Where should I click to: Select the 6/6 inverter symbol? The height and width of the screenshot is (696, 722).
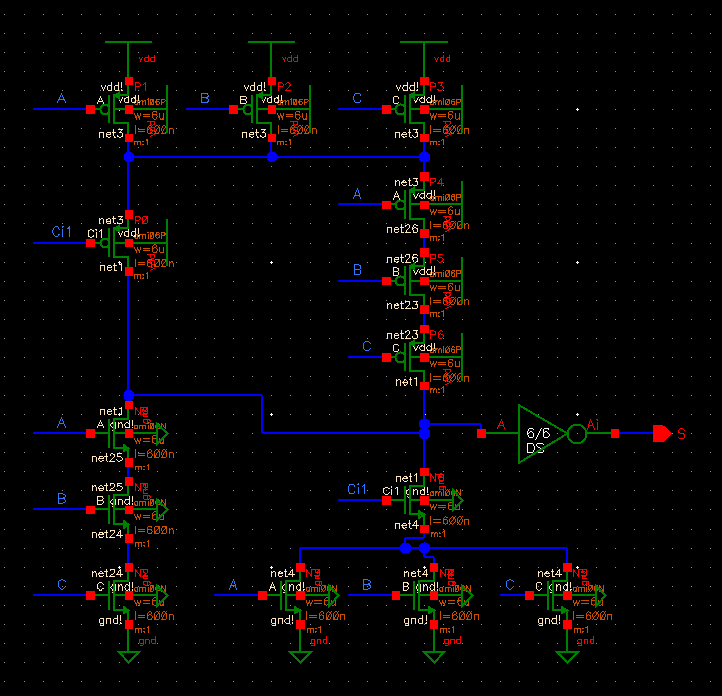(x=548, y=434)
